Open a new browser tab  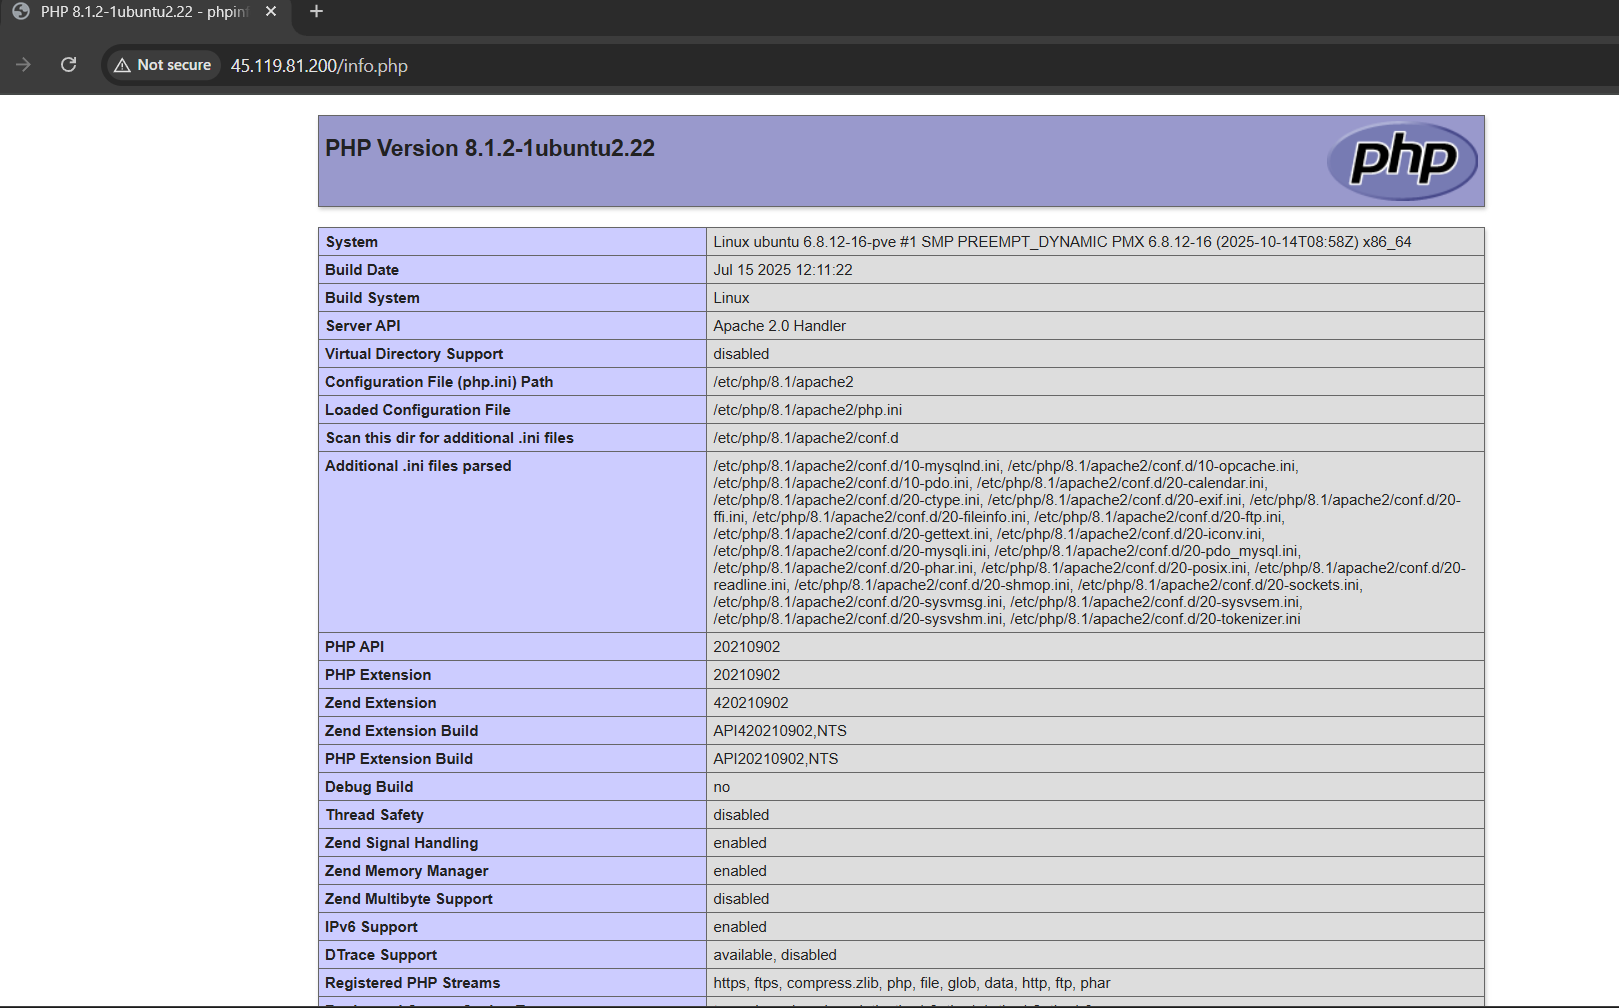(x=316, y=12)
